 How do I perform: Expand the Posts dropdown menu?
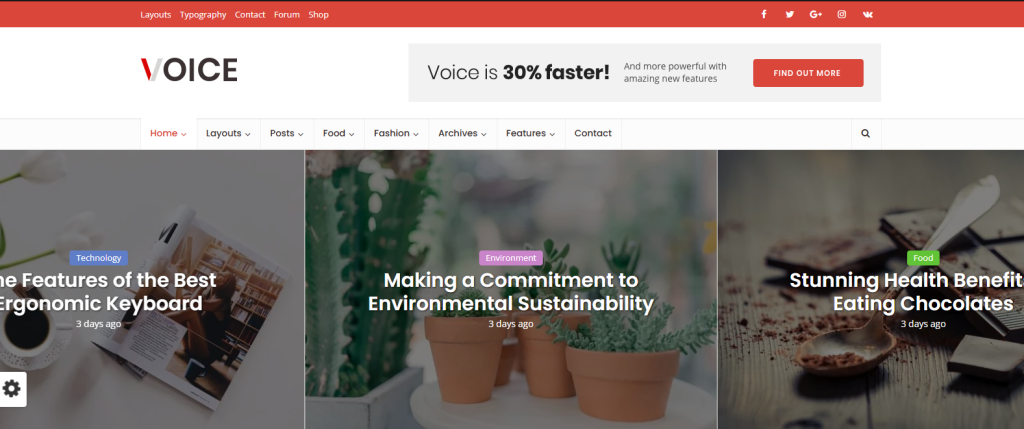coord(287,133)
